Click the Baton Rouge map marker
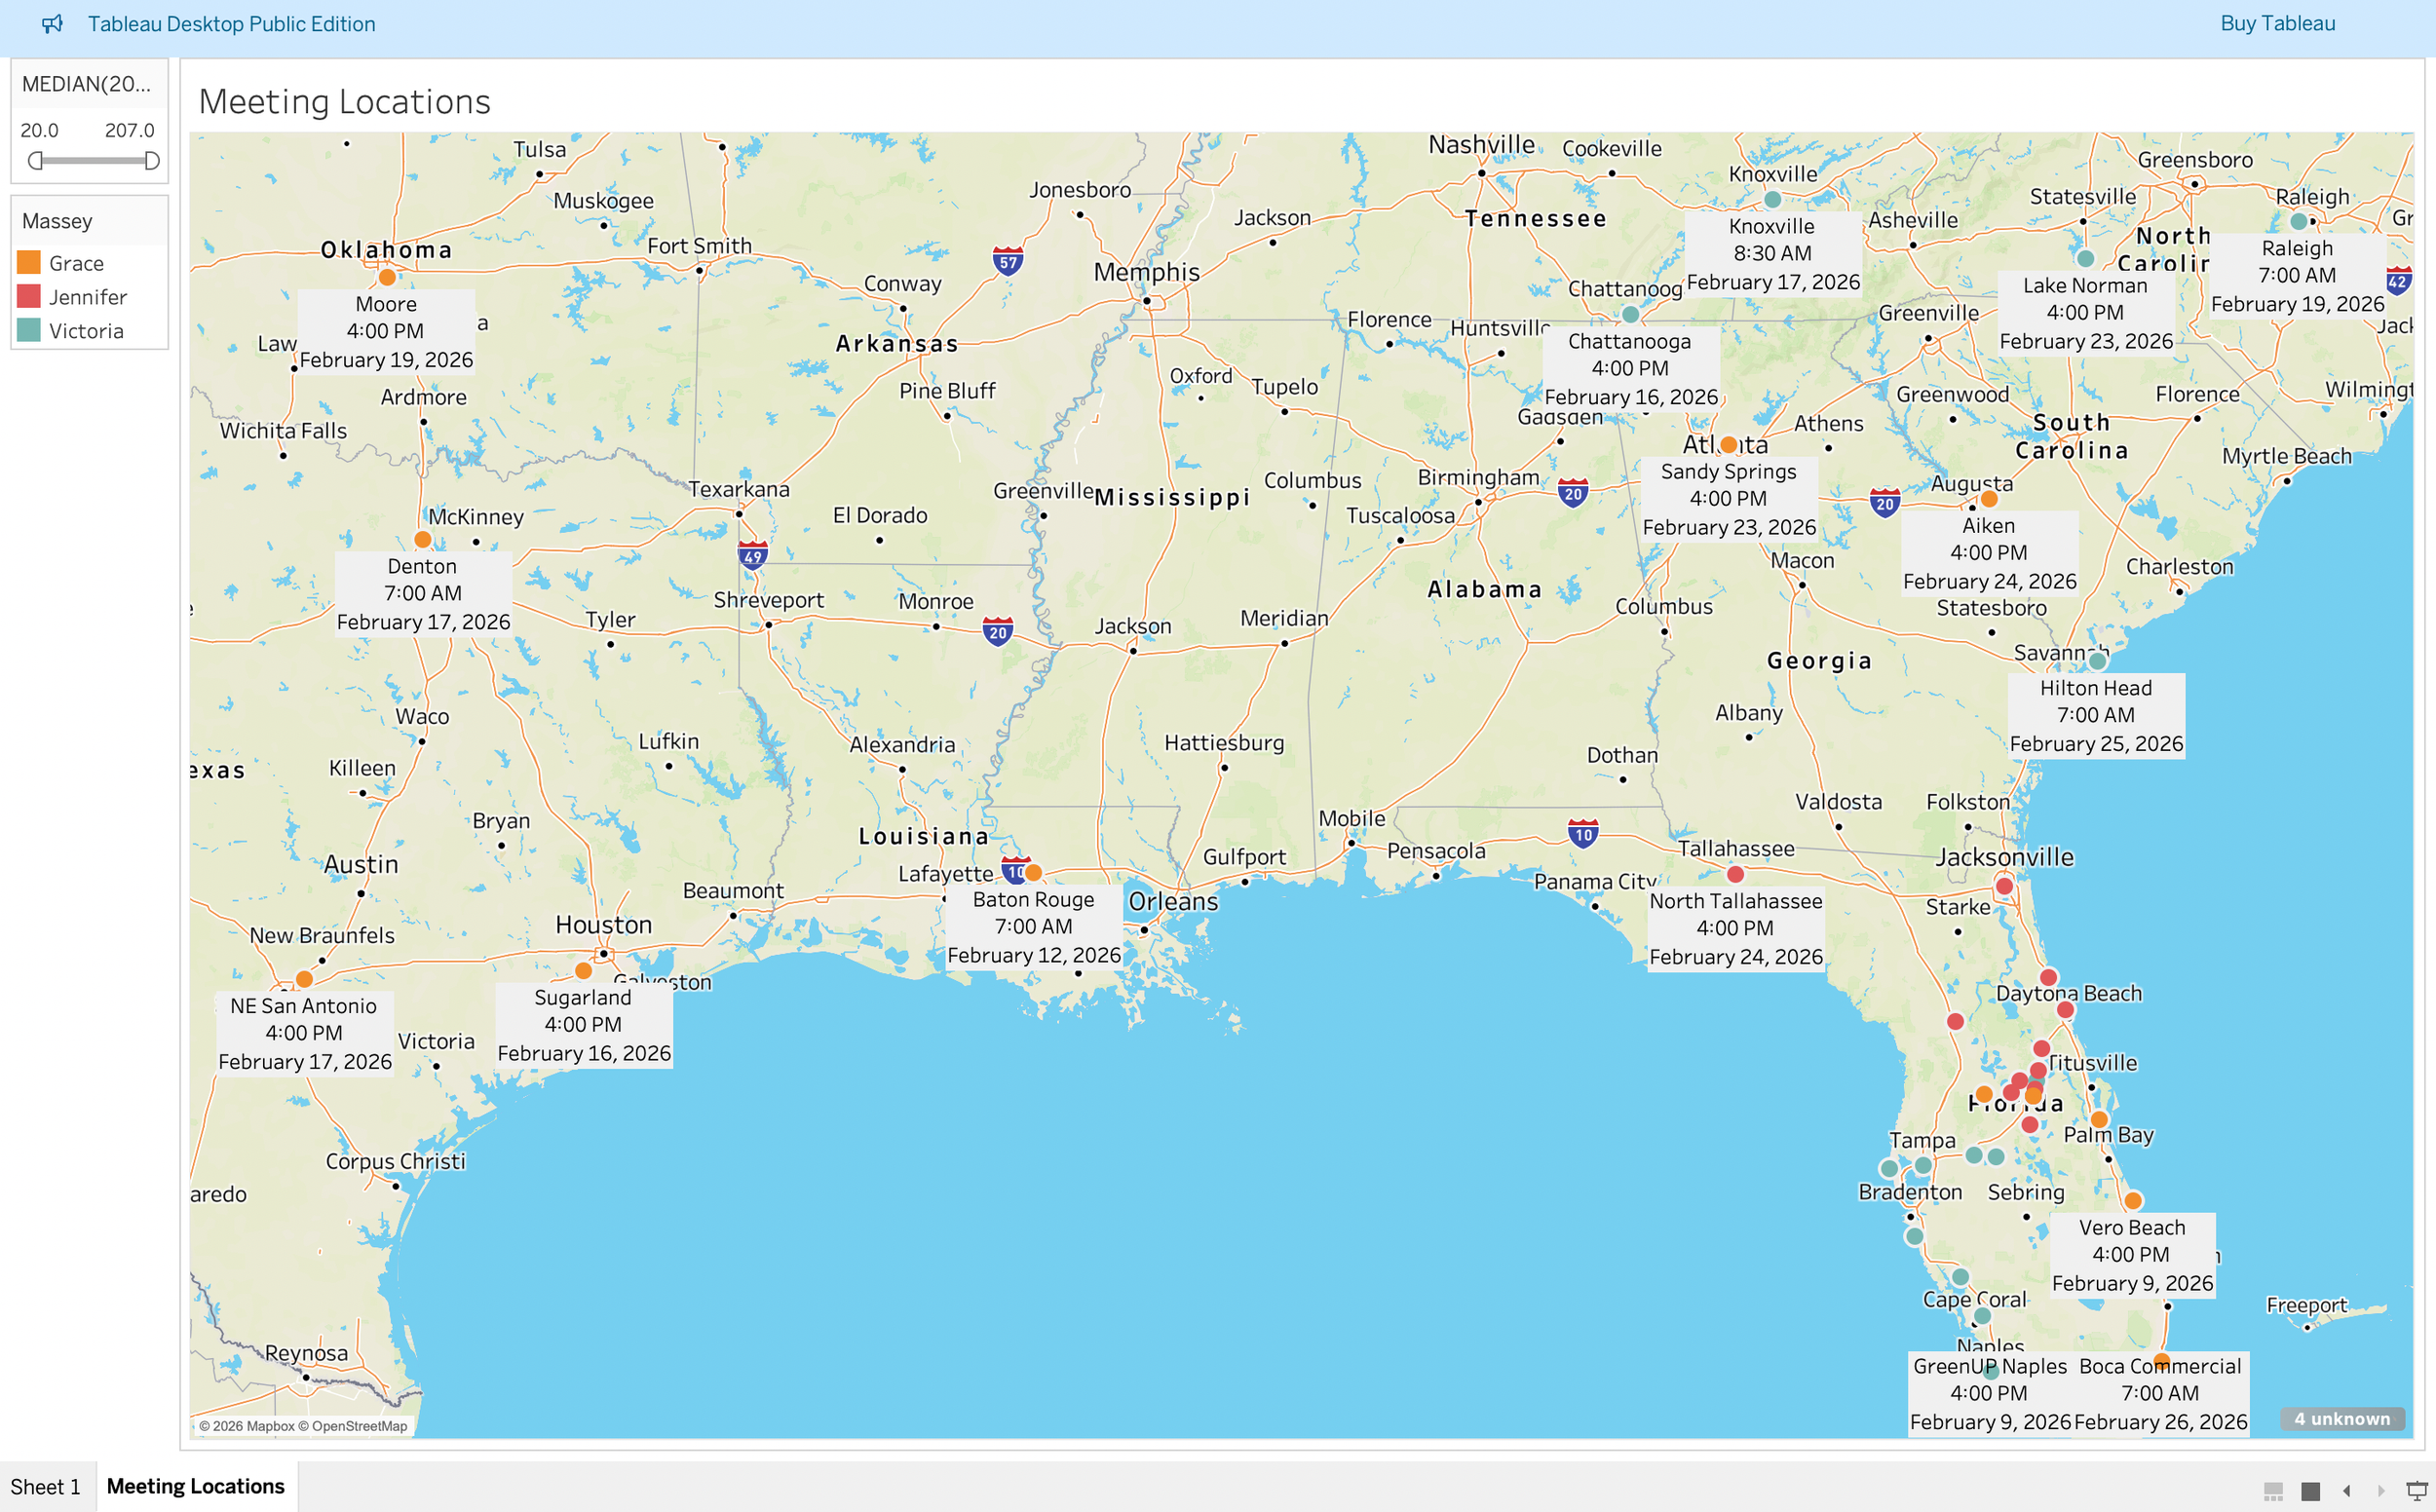The width and height of the screenshot is (2436, 1512). (x=1033, y=873)
